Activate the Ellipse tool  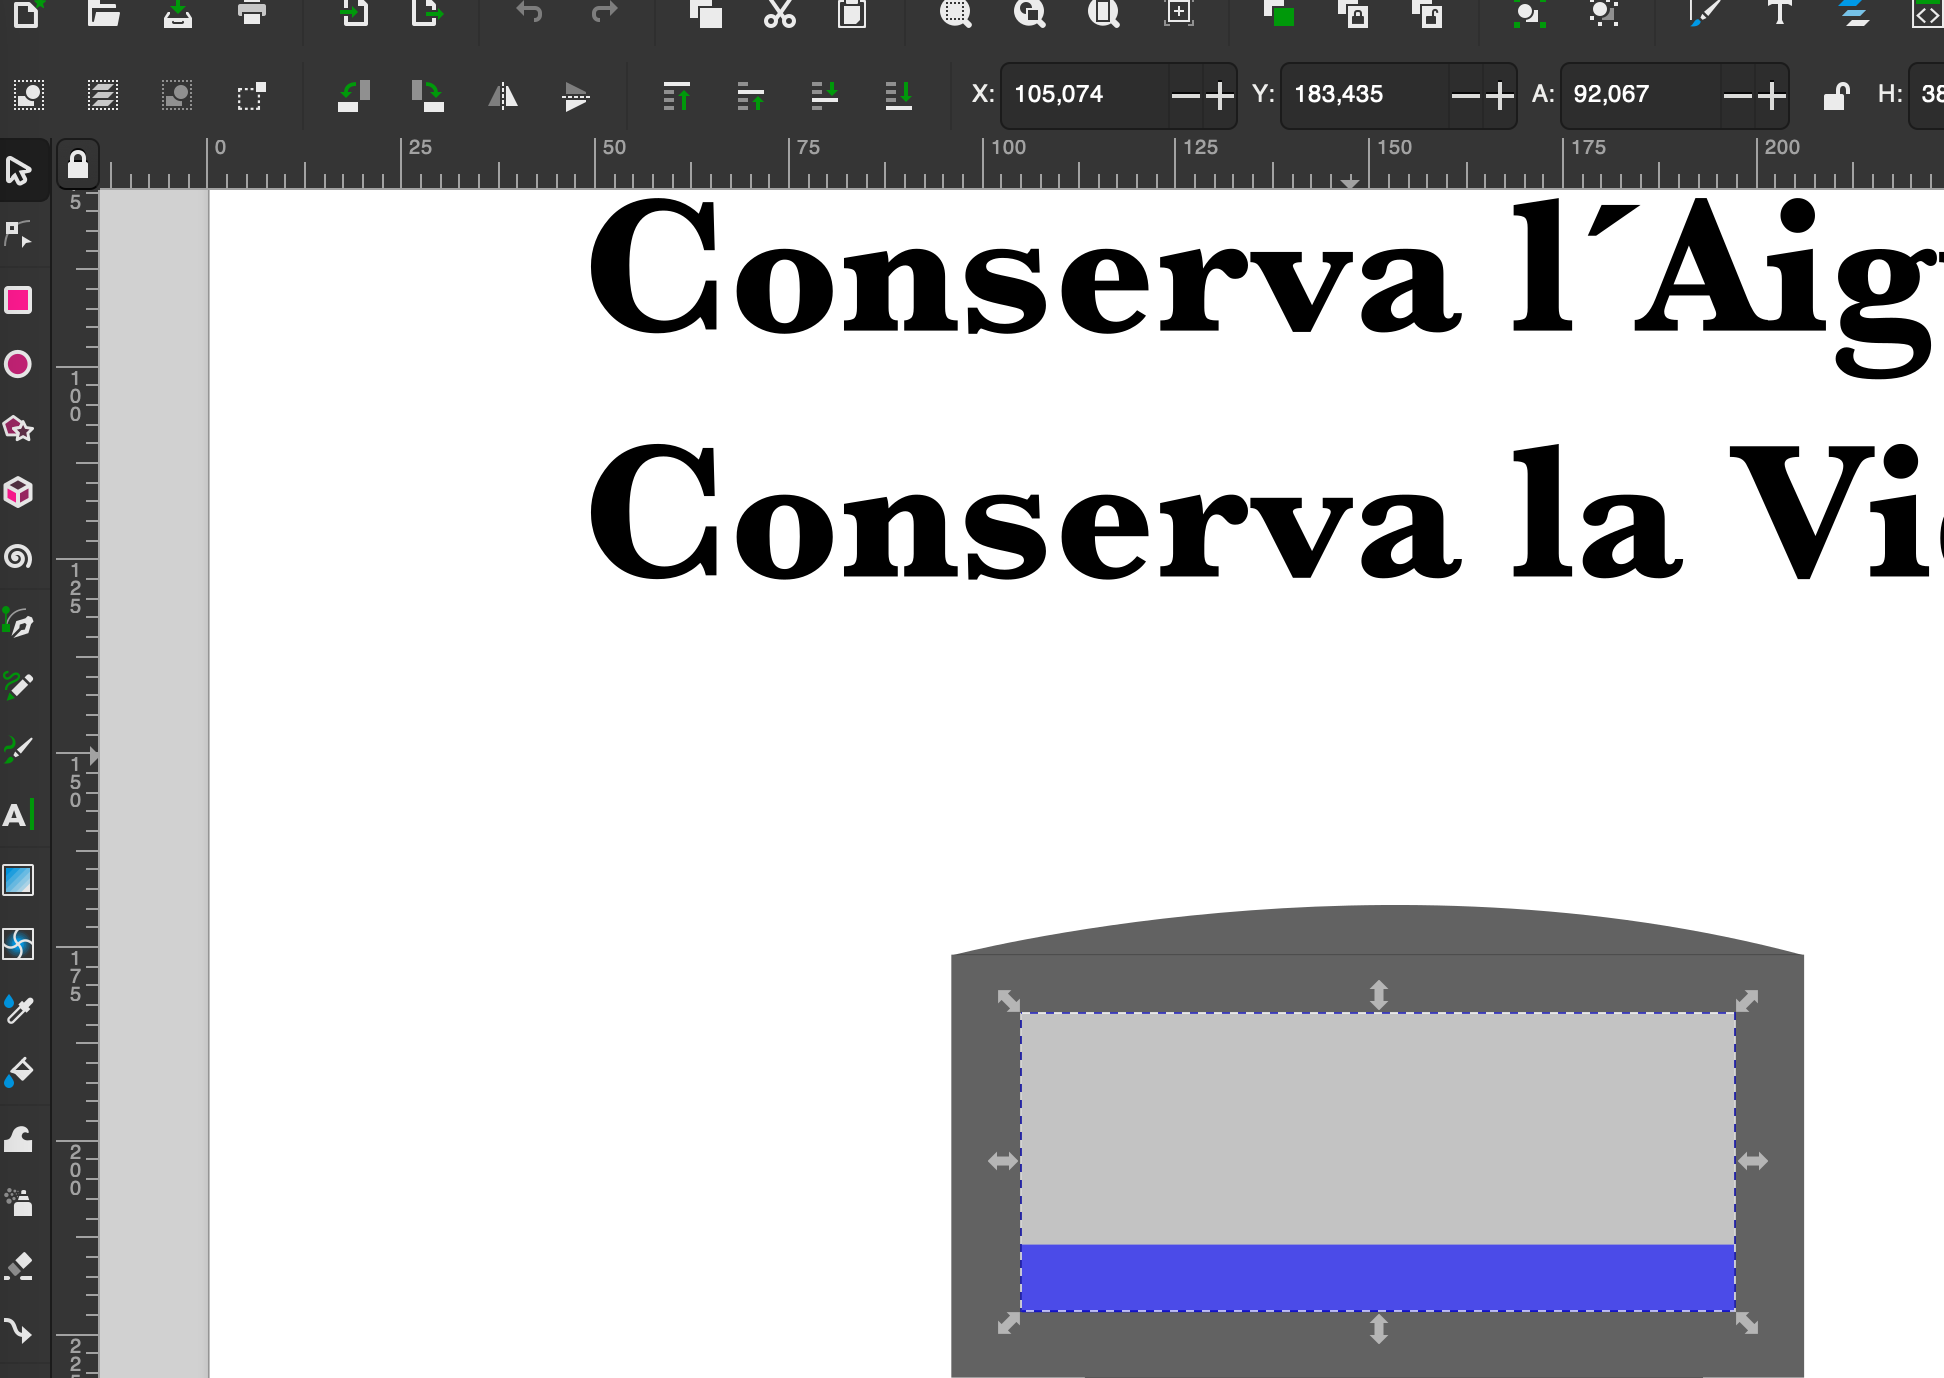pyautogui.click(x=19, y=364)
